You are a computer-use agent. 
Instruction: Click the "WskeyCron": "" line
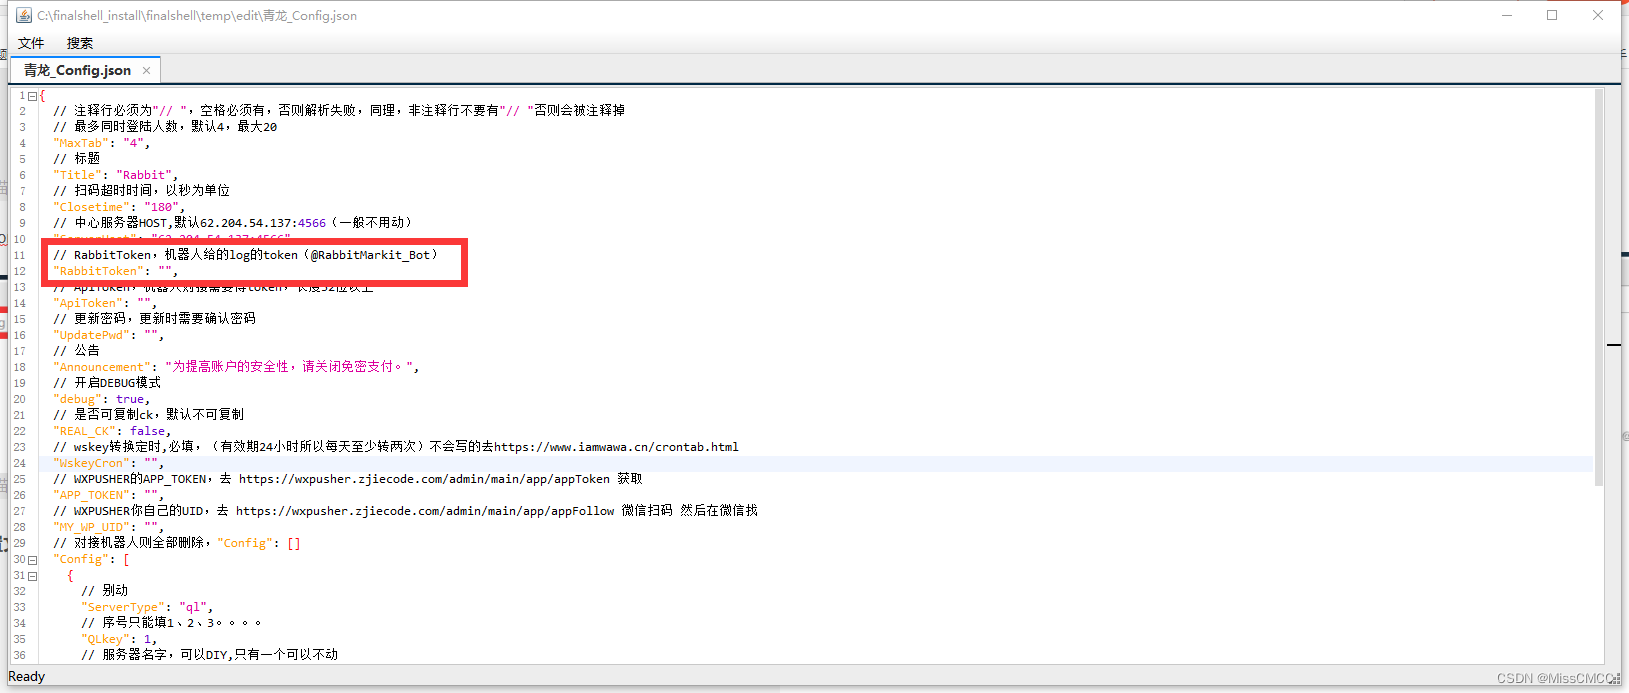point(108,463)
